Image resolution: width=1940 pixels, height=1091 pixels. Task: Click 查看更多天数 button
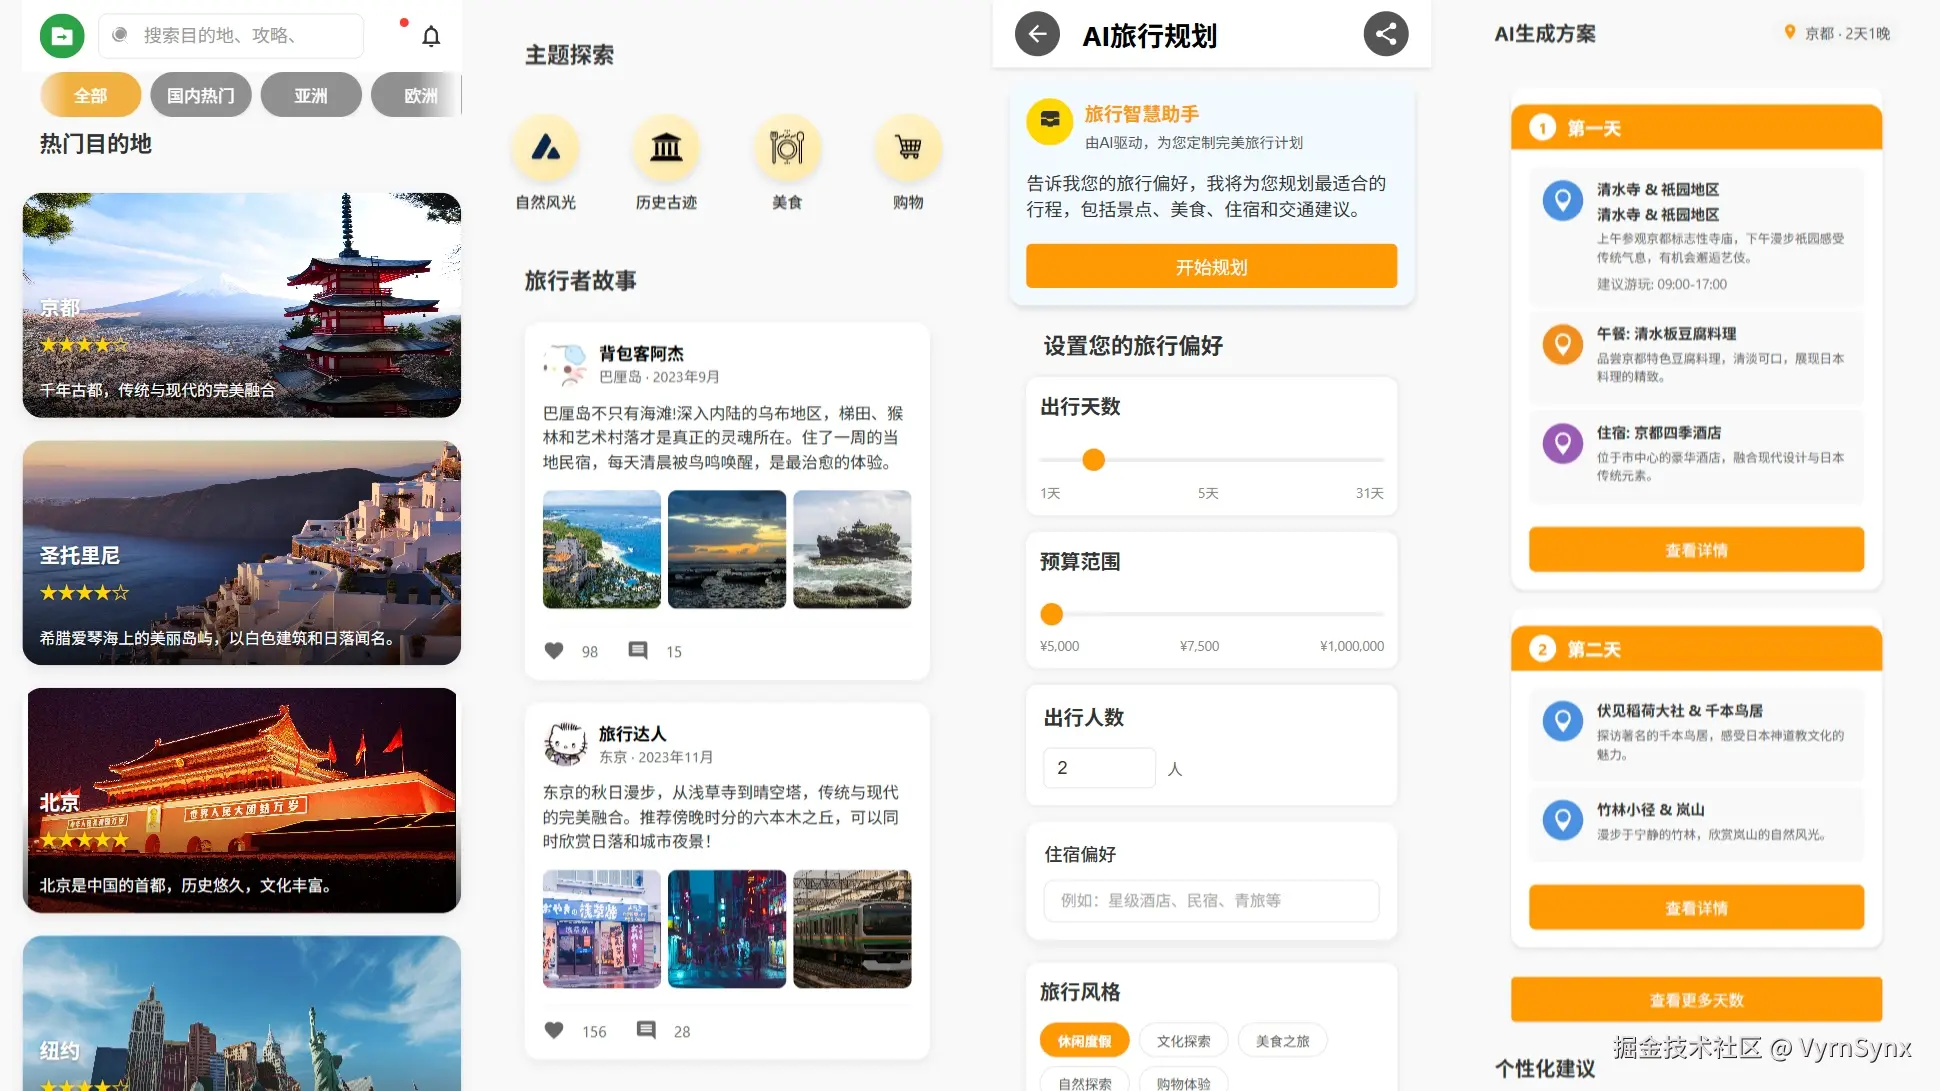click(x=1696, y=999)
